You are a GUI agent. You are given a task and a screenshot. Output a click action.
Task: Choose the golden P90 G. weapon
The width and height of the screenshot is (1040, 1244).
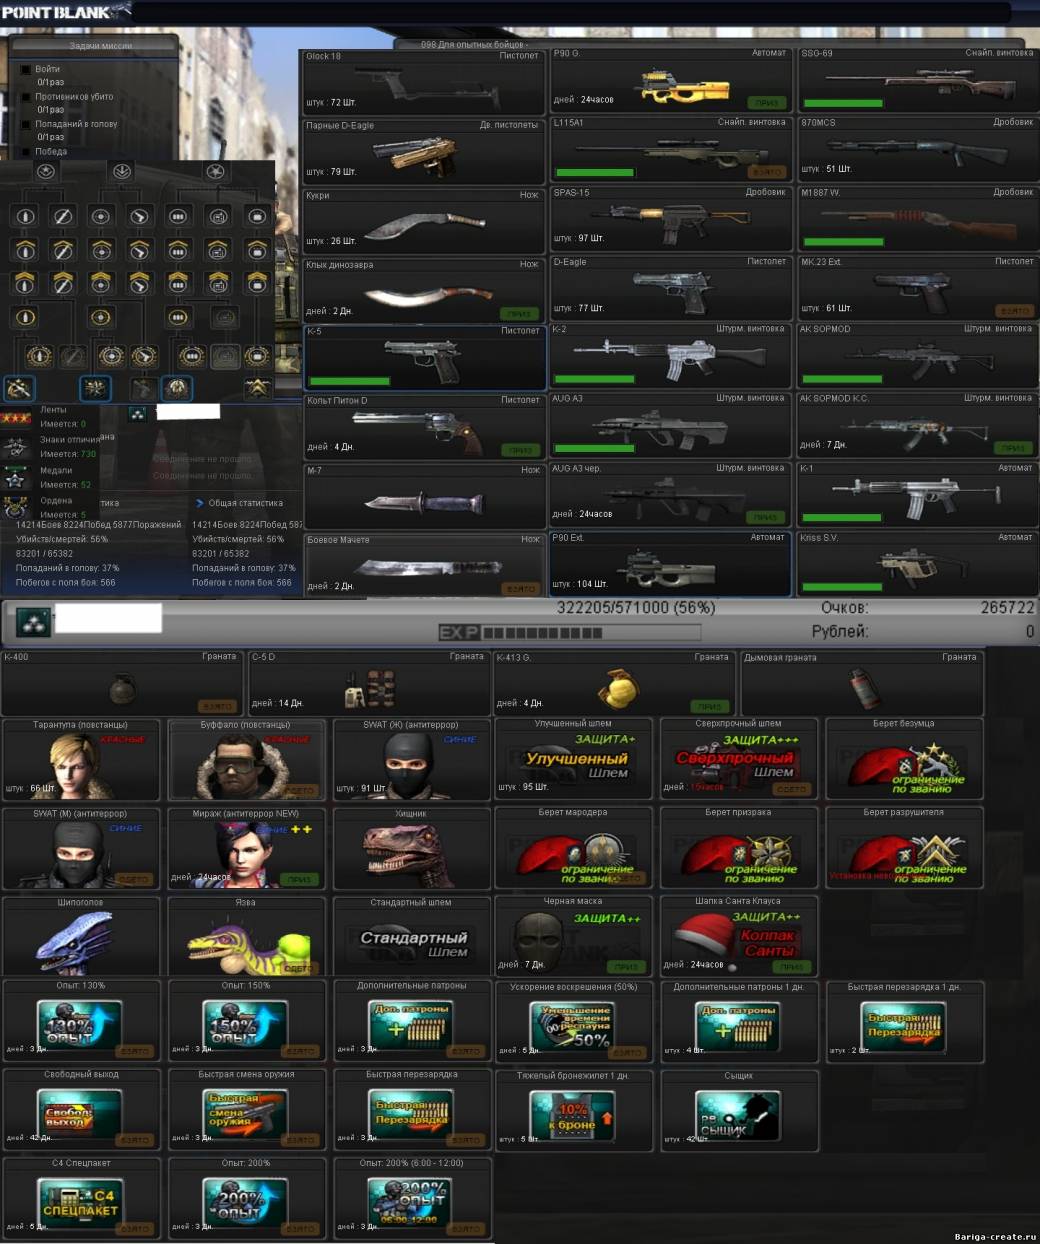pos(672,81)
